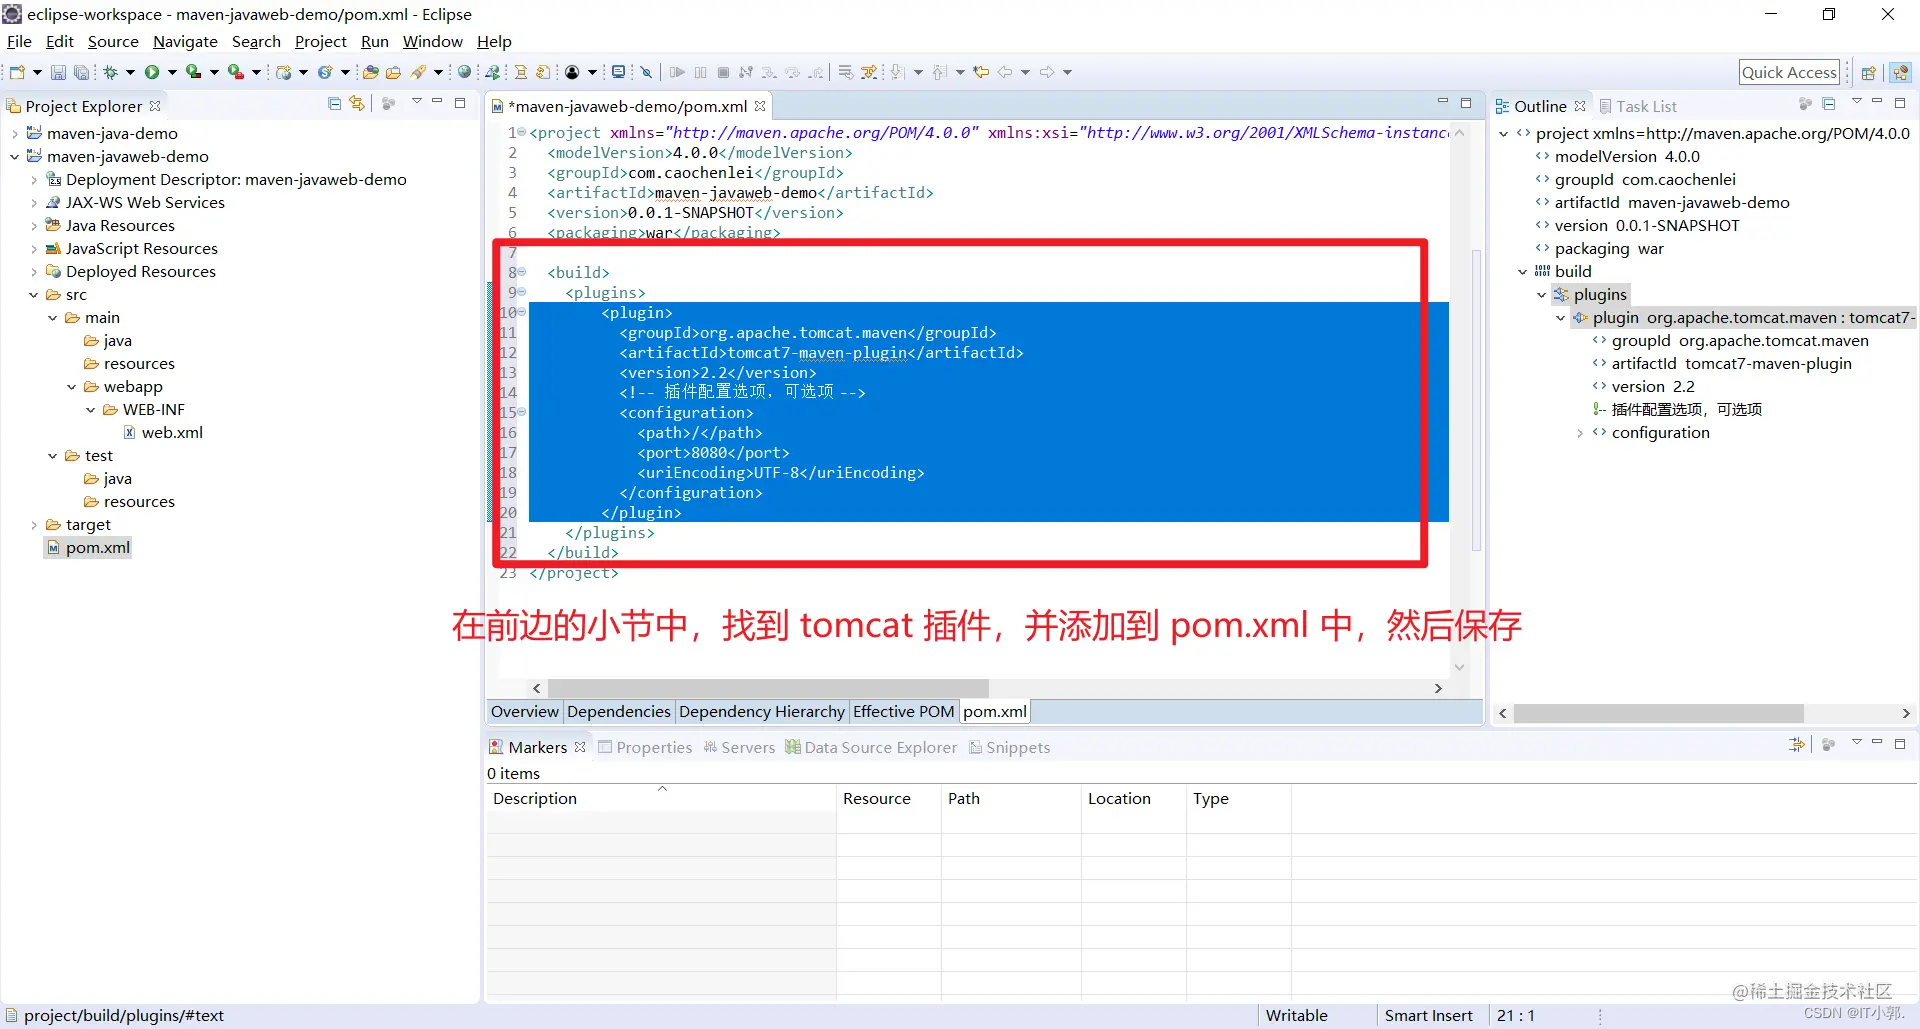1920x1029 pixels.
Task: Click the Back navigation arrow in toolbar
Action: (x=1005, y=72)
